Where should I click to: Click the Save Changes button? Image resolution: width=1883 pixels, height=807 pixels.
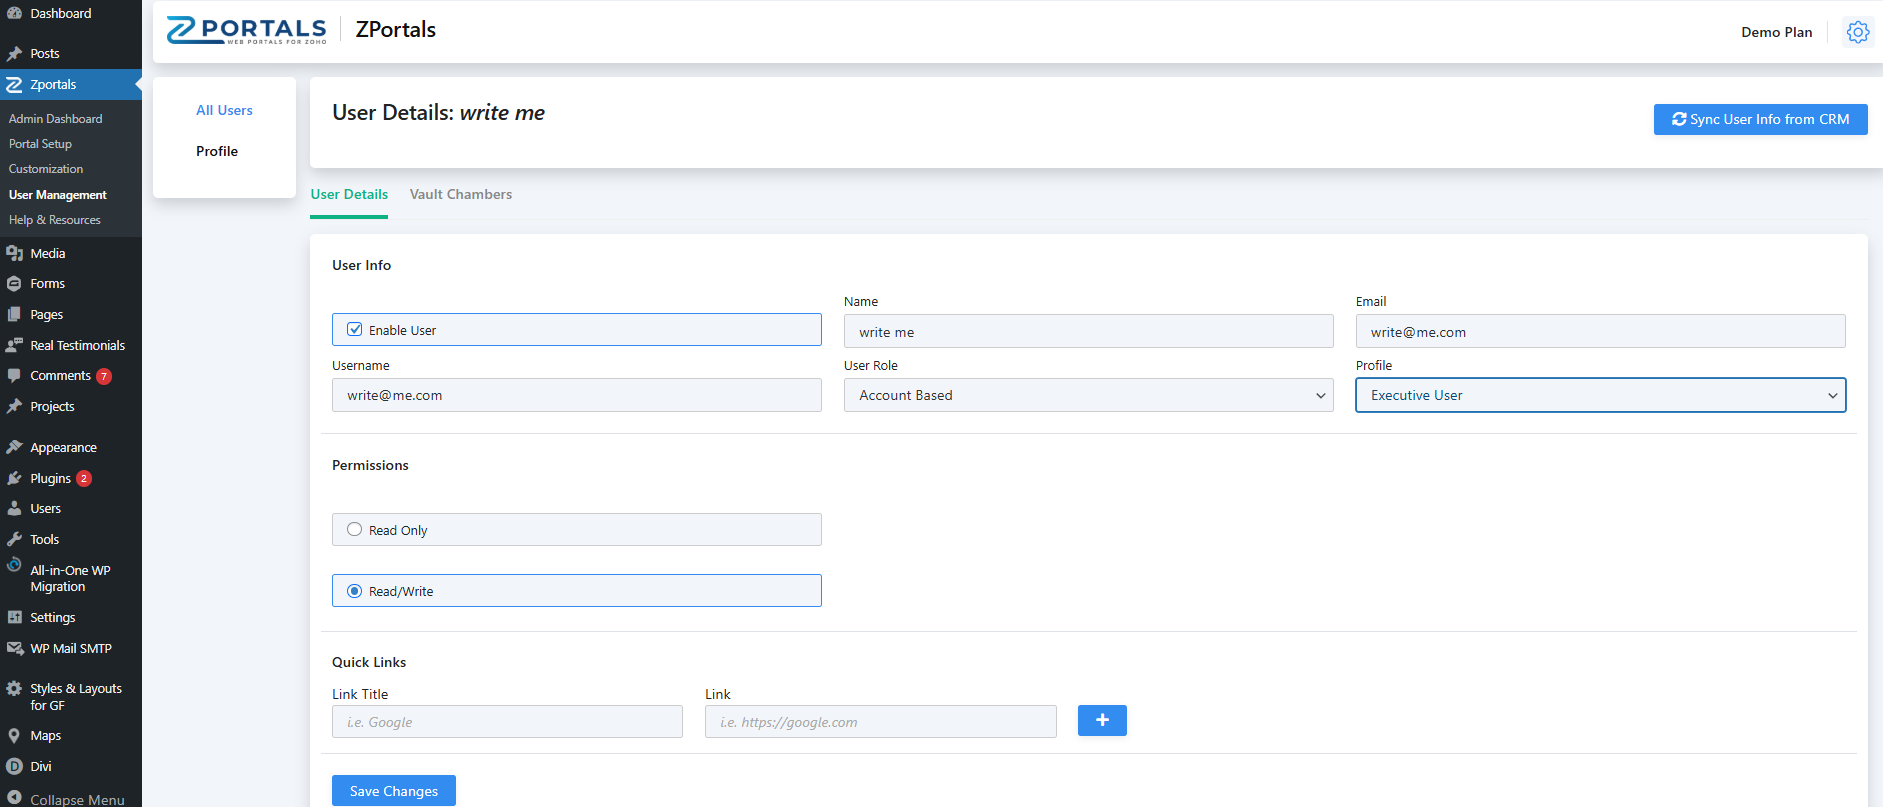[394, 790]
